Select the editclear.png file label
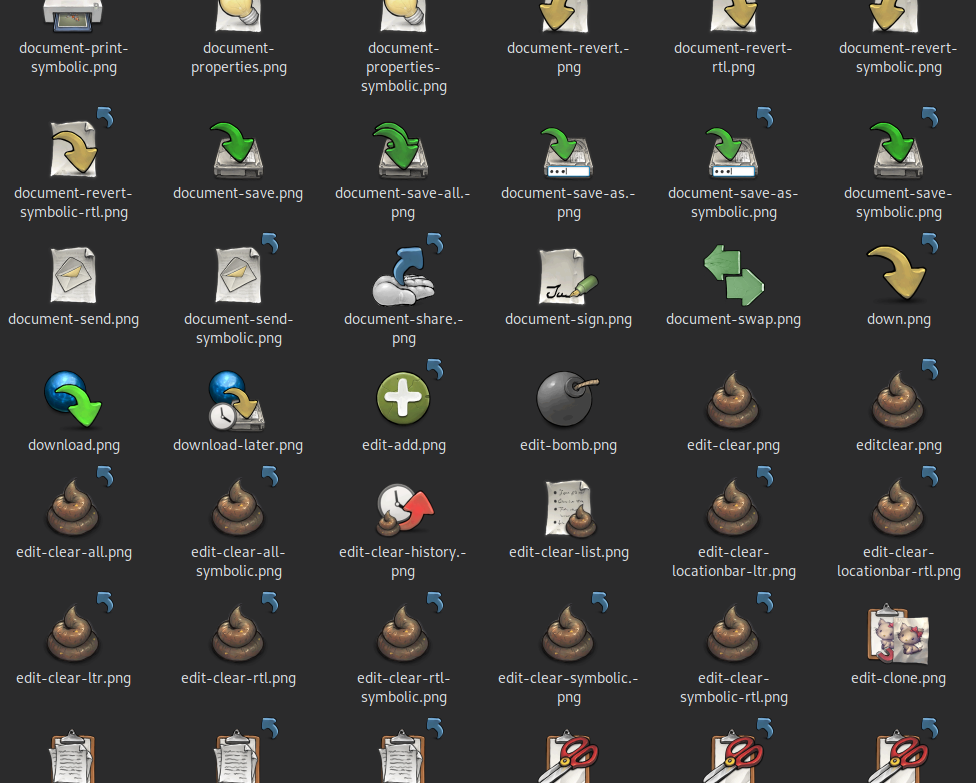This screenshot has width=976, height=783. pyautogui.click(x=898, y=445)
